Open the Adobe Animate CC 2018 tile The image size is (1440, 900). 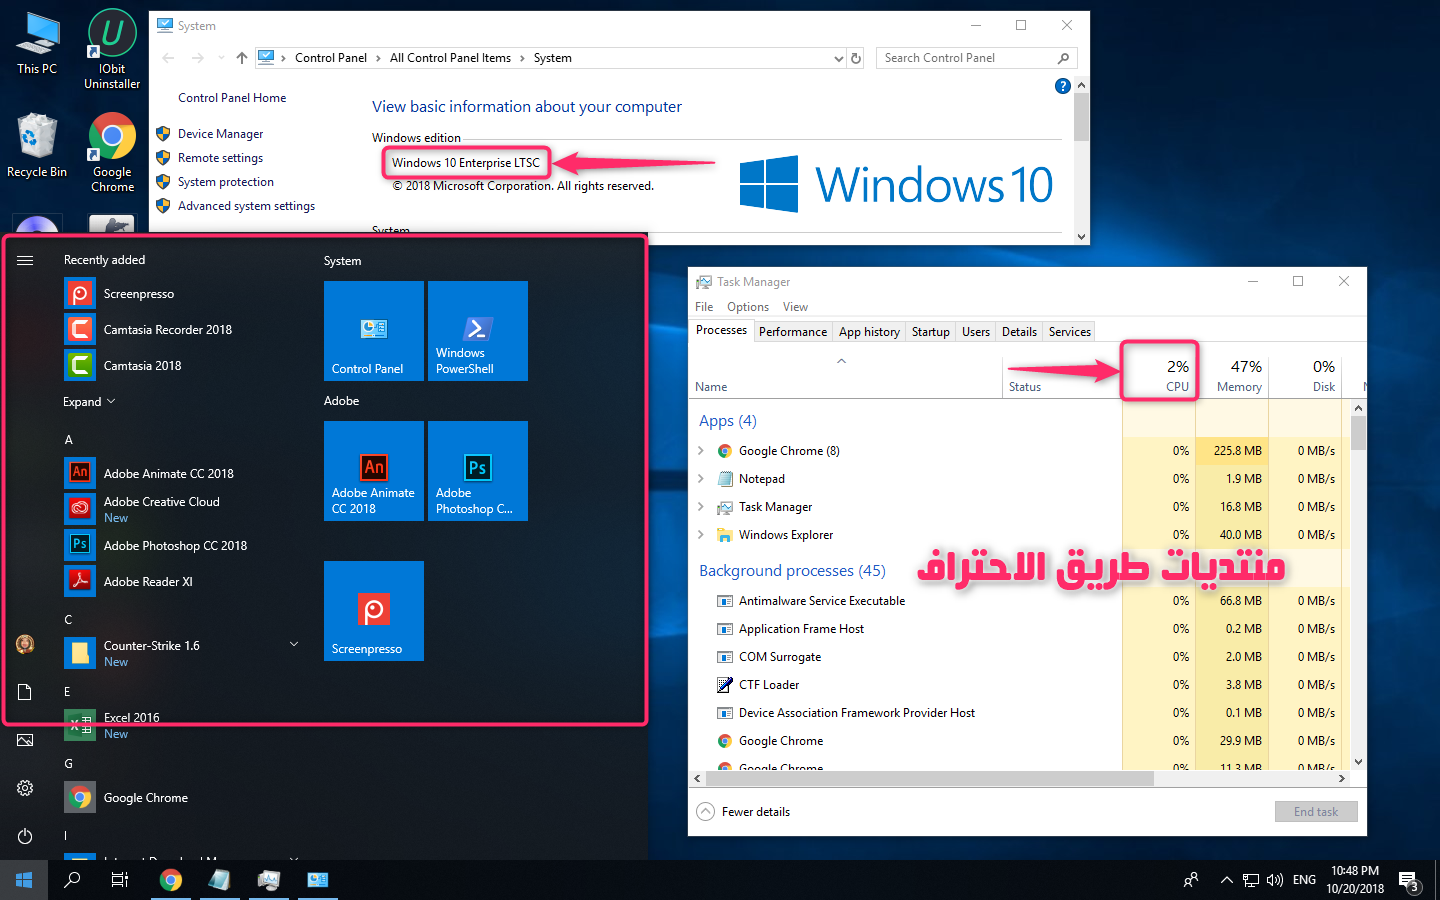[373, 471]
